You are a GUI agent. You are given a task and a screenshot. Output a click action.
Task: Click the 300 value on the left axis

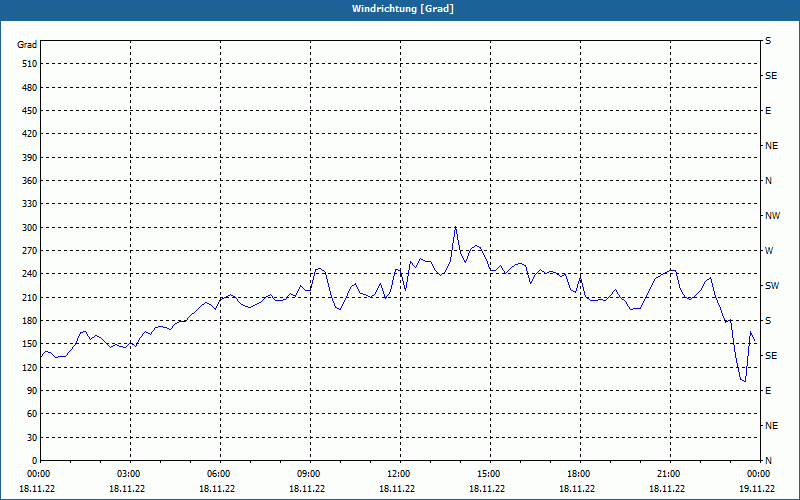[x=29, y=228]
